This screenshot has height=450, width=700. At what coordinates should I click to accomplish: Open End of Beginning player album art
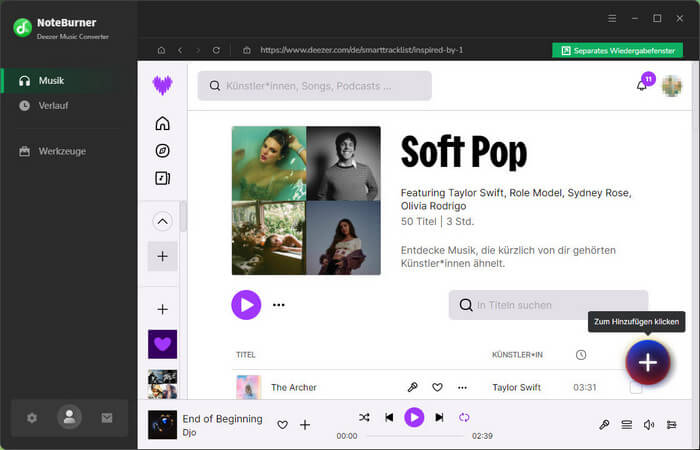pos(162,425)
